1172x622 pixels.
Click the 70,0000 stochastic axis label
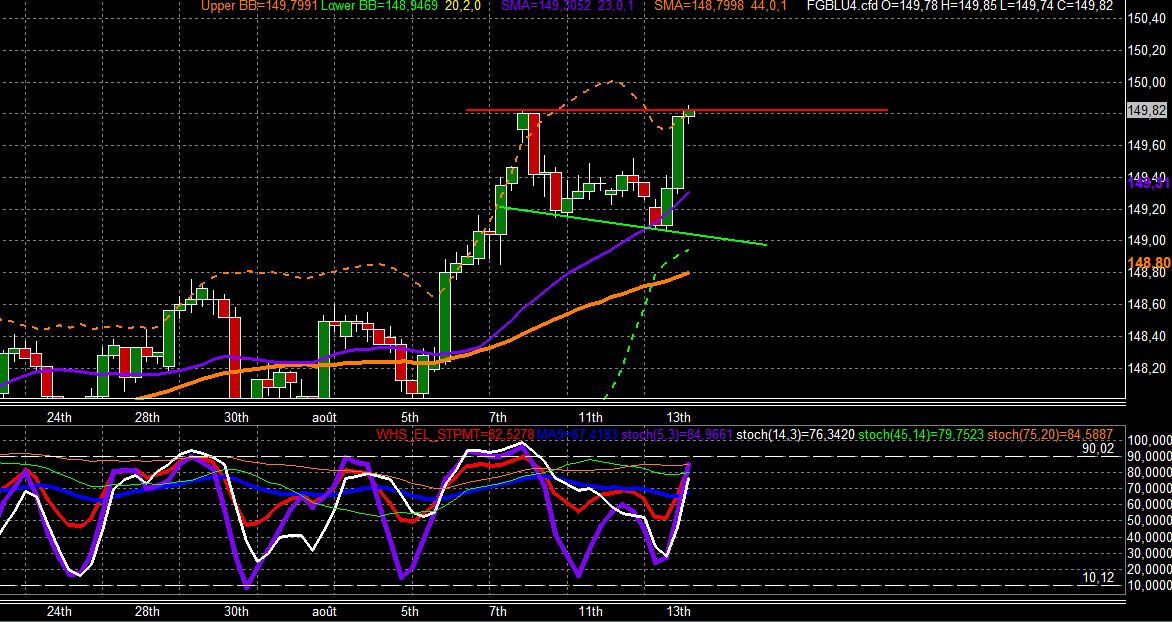pos(1151,488)
